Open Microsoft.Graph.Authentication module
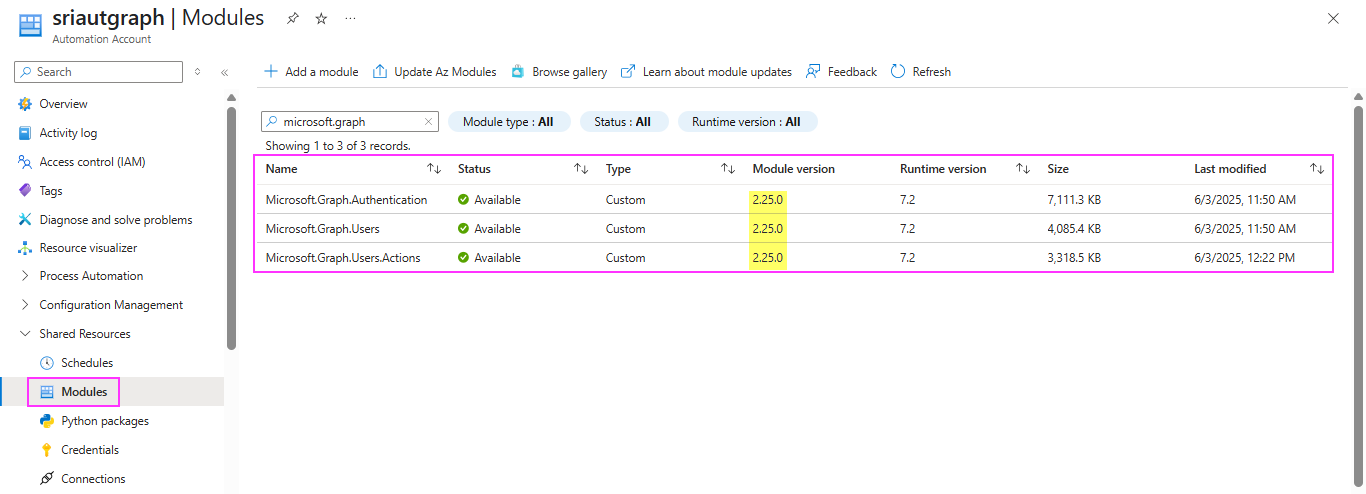 [346, 200]
